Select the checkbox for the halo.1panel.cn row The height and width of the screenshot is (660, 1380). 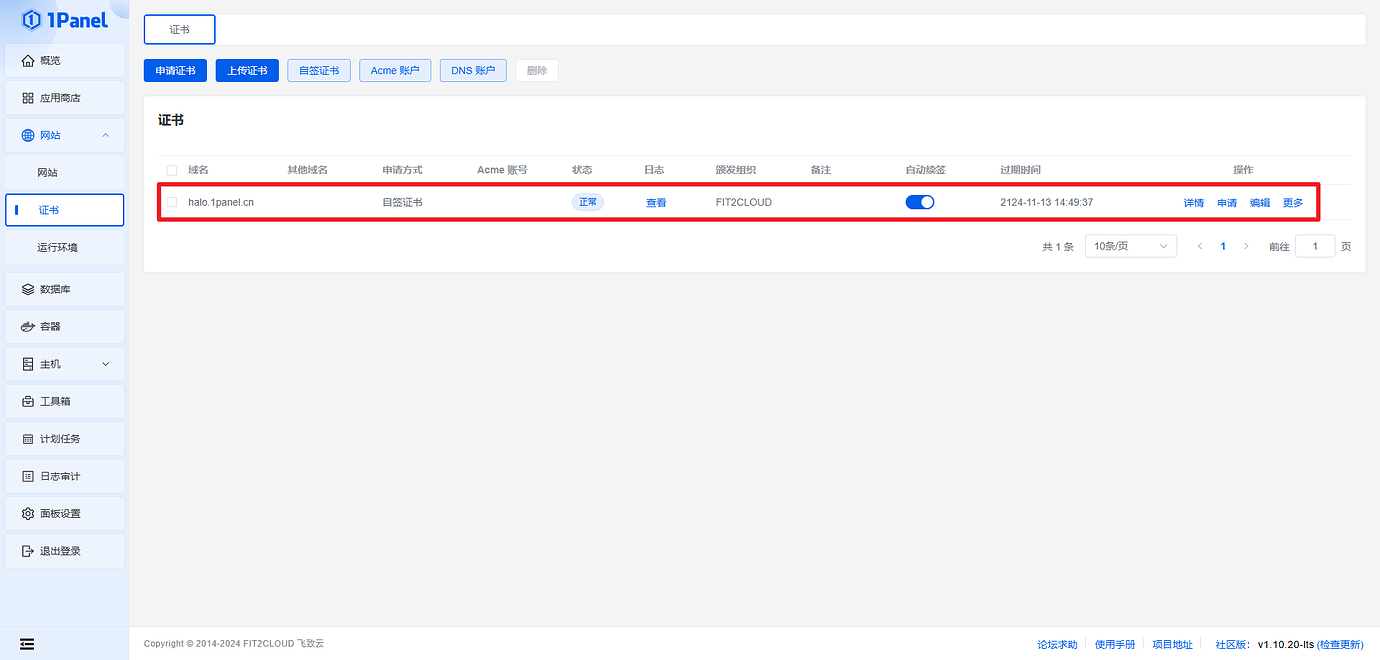[x=171, y=201]
